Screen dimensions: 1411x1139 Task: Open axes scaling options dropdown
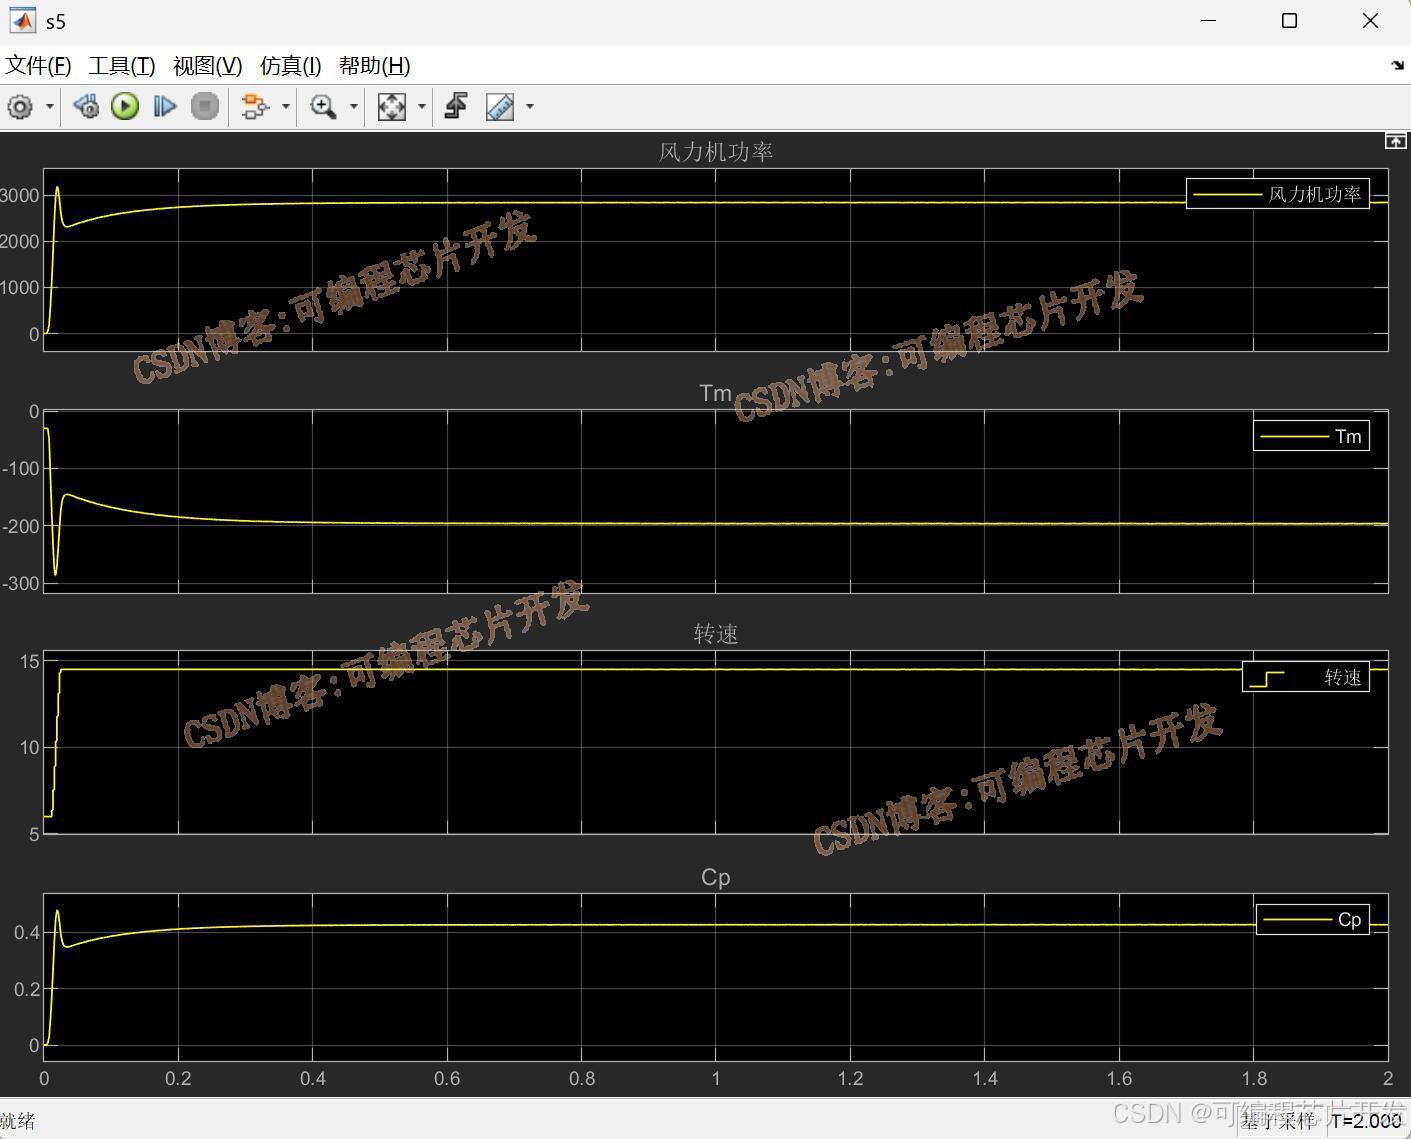pyautogui.click(x=421, y=107)
